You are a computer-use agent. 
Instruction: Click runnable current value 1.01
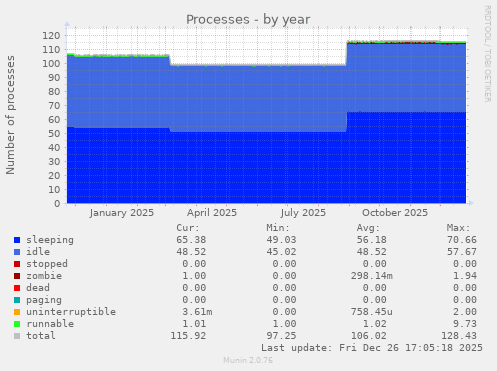194,324
